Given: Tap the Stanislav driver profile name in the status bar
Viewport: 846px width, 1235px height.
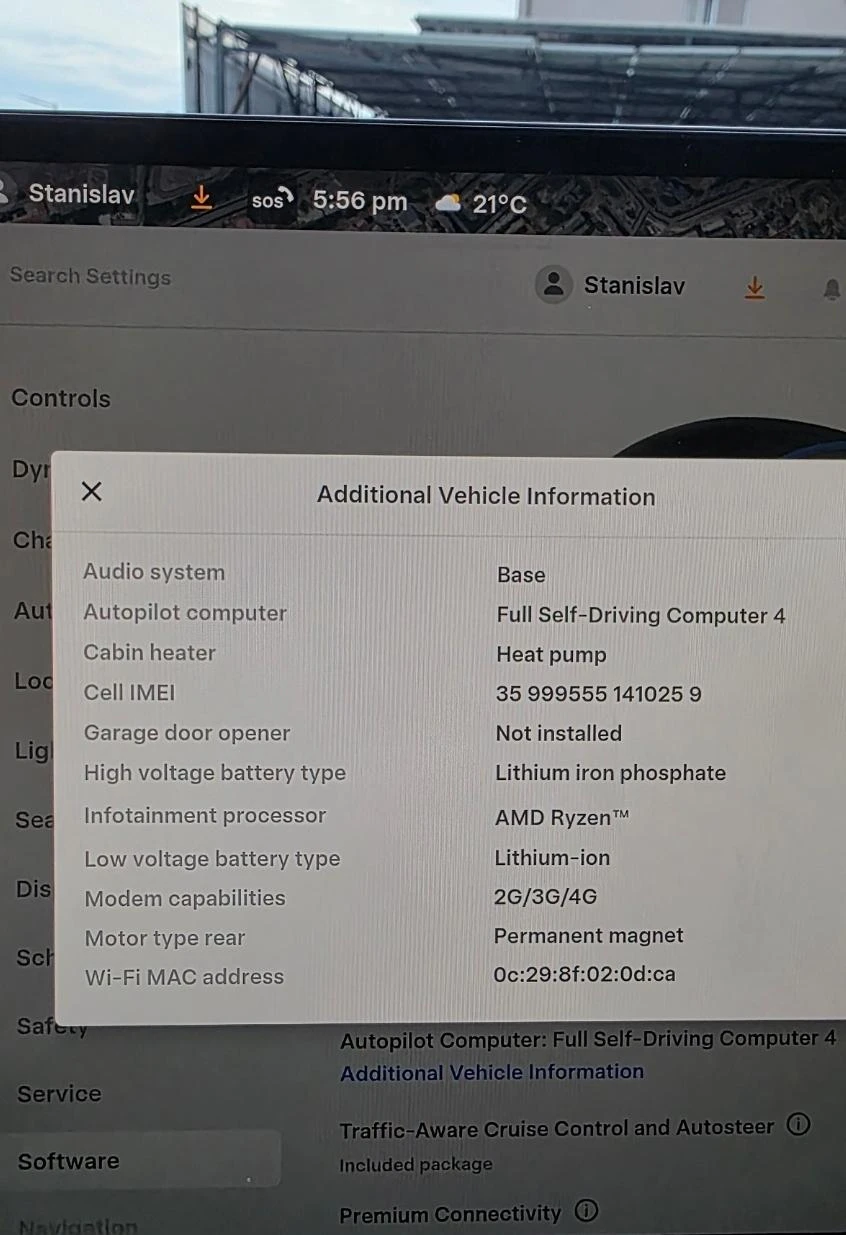Looking at the screenshot, I should (81, 193).
